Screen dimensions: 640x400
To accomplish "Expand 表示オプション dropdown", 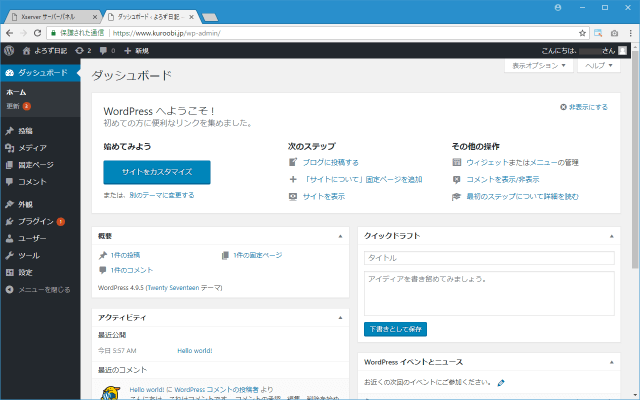I will tap(540, 65).
